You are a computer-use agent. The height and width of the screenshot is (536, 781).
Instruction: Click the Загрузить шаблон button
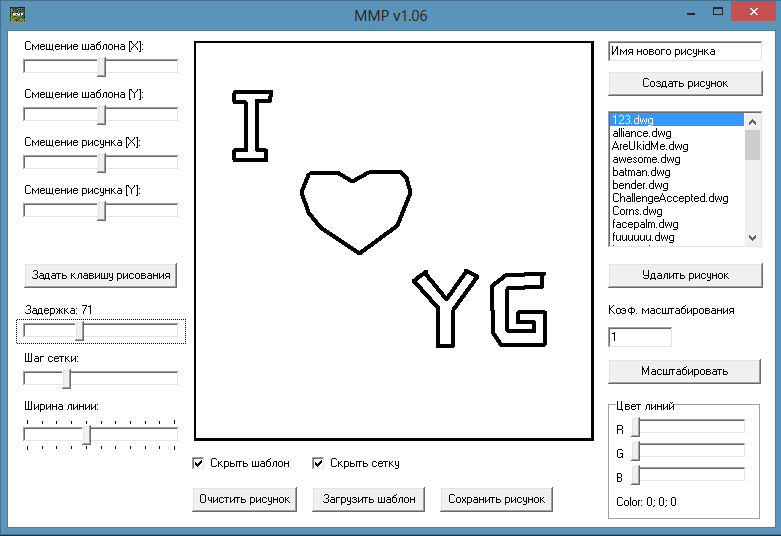(369, 499)
